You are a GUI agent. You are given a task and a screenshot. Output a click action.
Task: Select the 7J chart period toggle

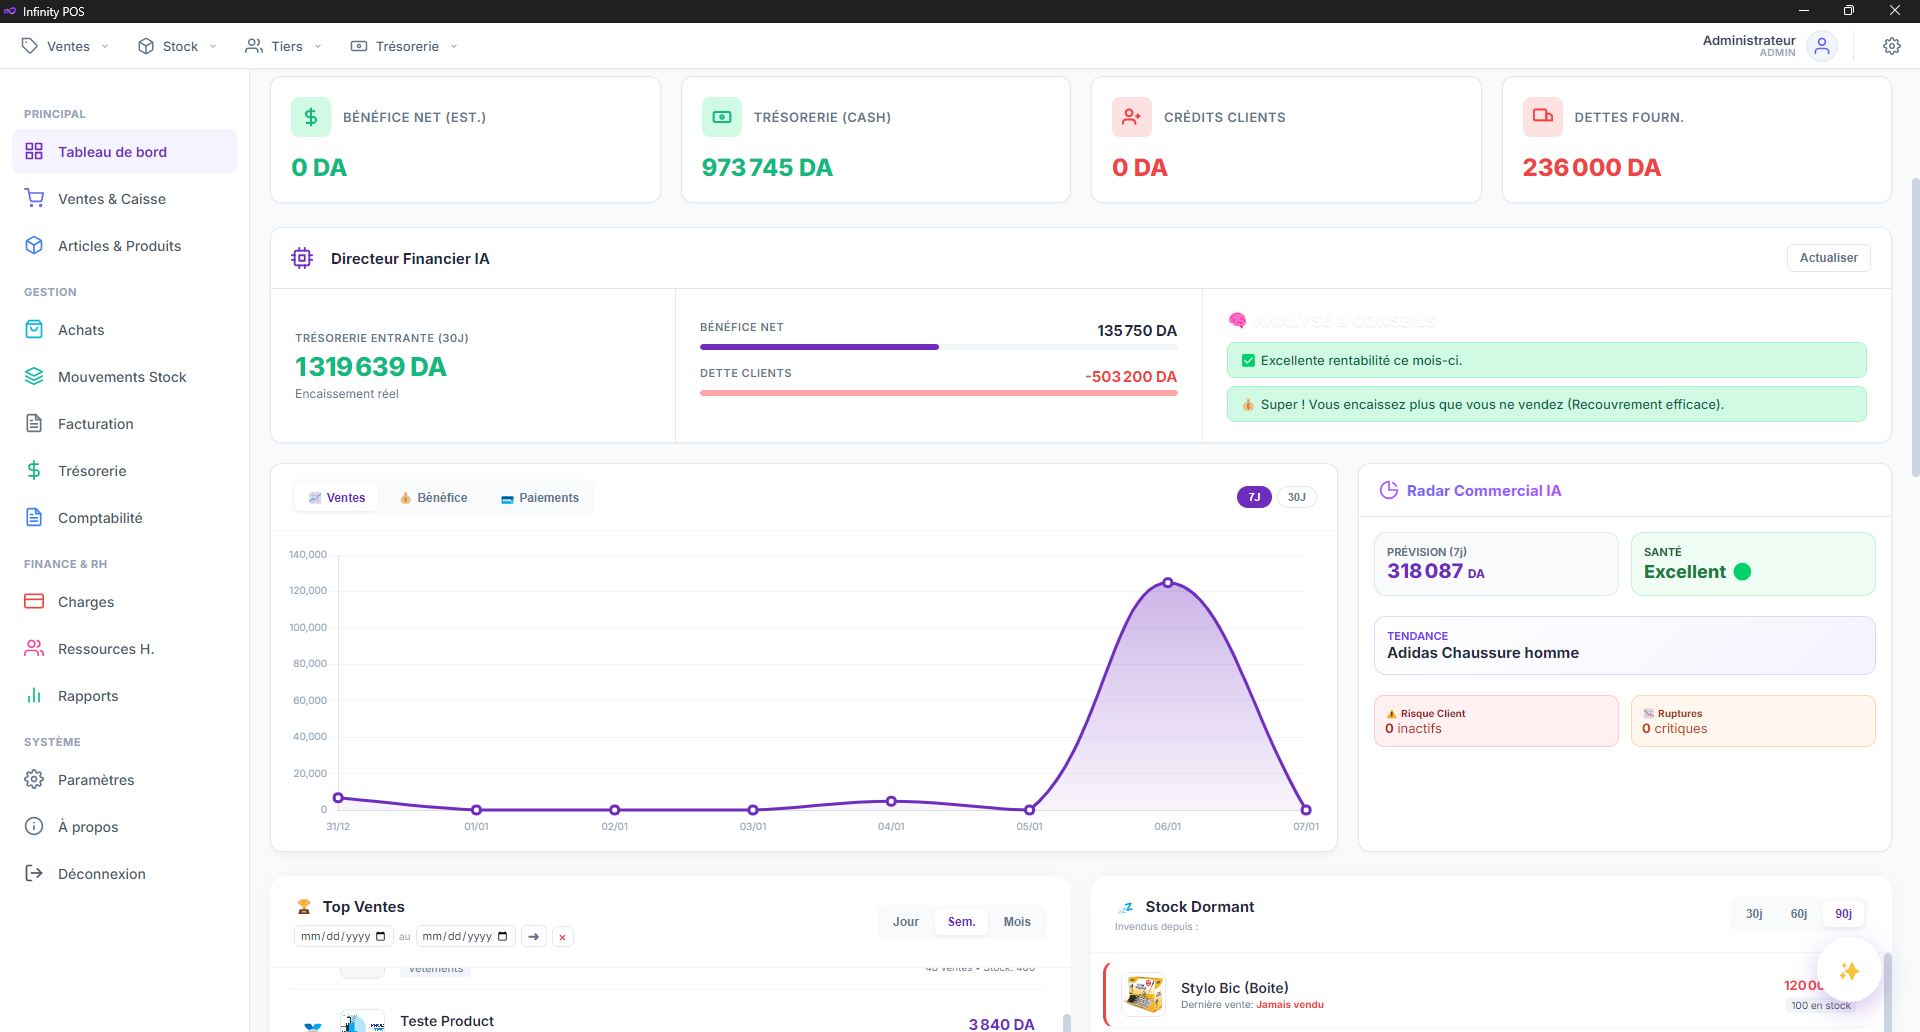pos(1254,497)
